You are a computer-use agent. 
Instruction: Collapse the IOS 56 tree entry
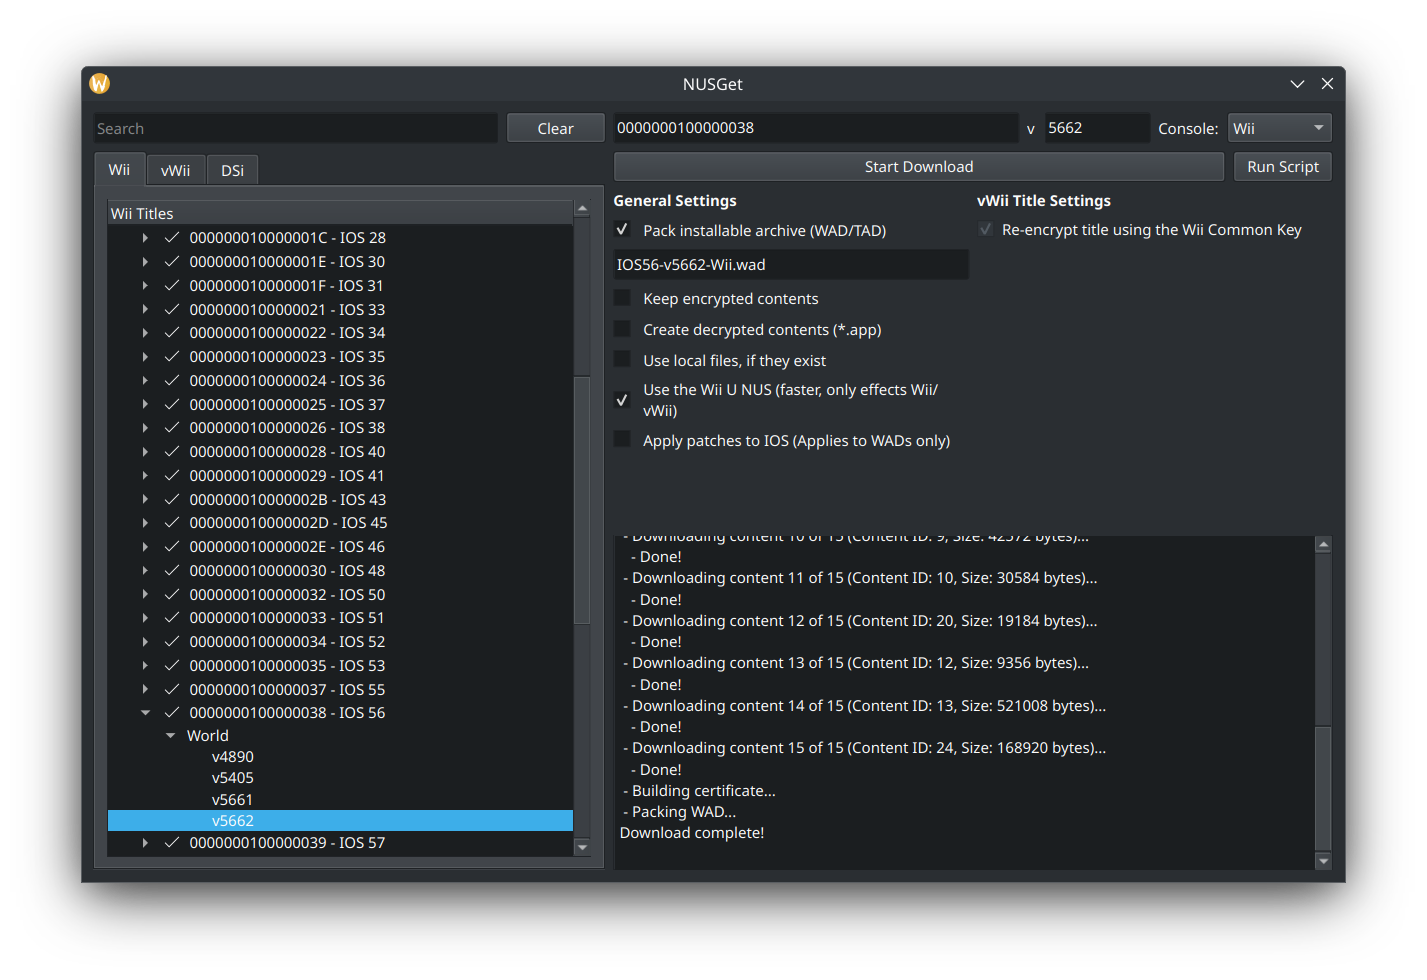pyautogui.click(x=145, y=713)
